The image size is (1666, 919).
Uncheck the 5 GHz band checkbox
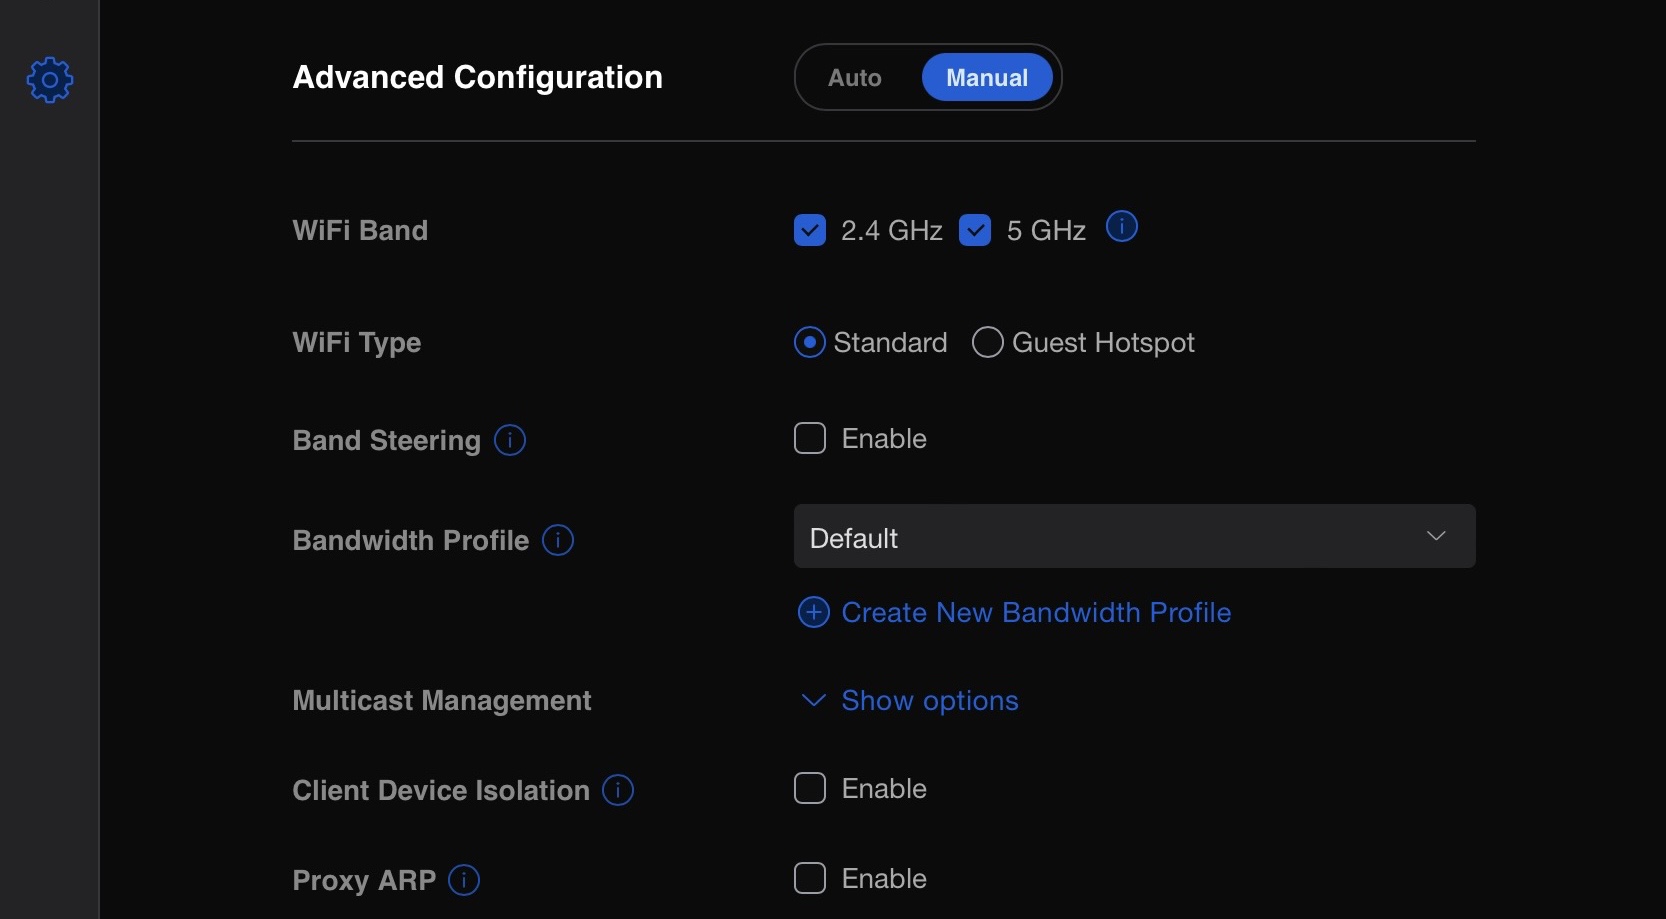point(975,230)
